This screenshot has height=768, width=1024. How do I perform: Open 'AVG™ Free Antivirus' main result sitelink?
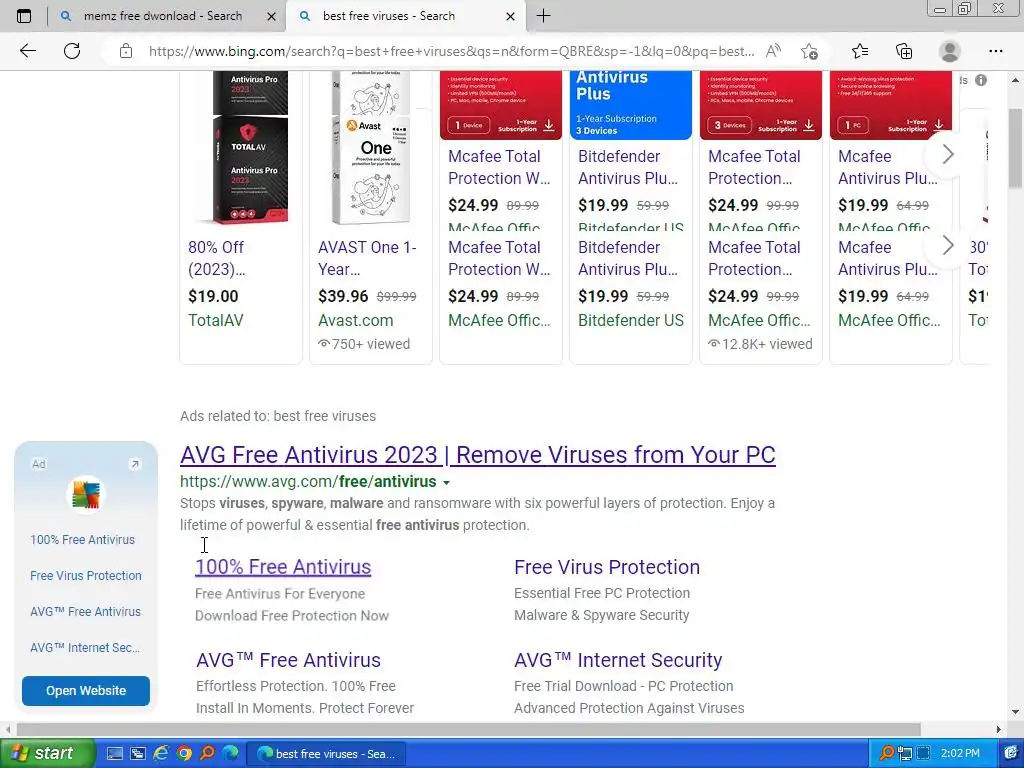[x=288, y=660]
